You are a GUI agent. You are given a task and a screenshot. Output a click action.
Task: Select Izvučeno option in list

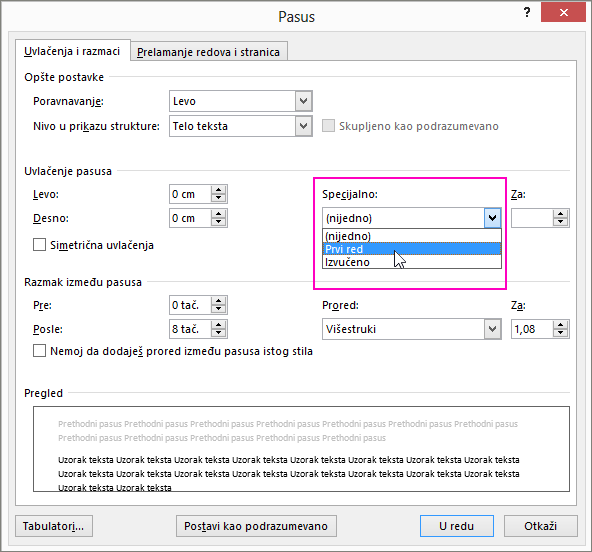(x=412, y=262)
